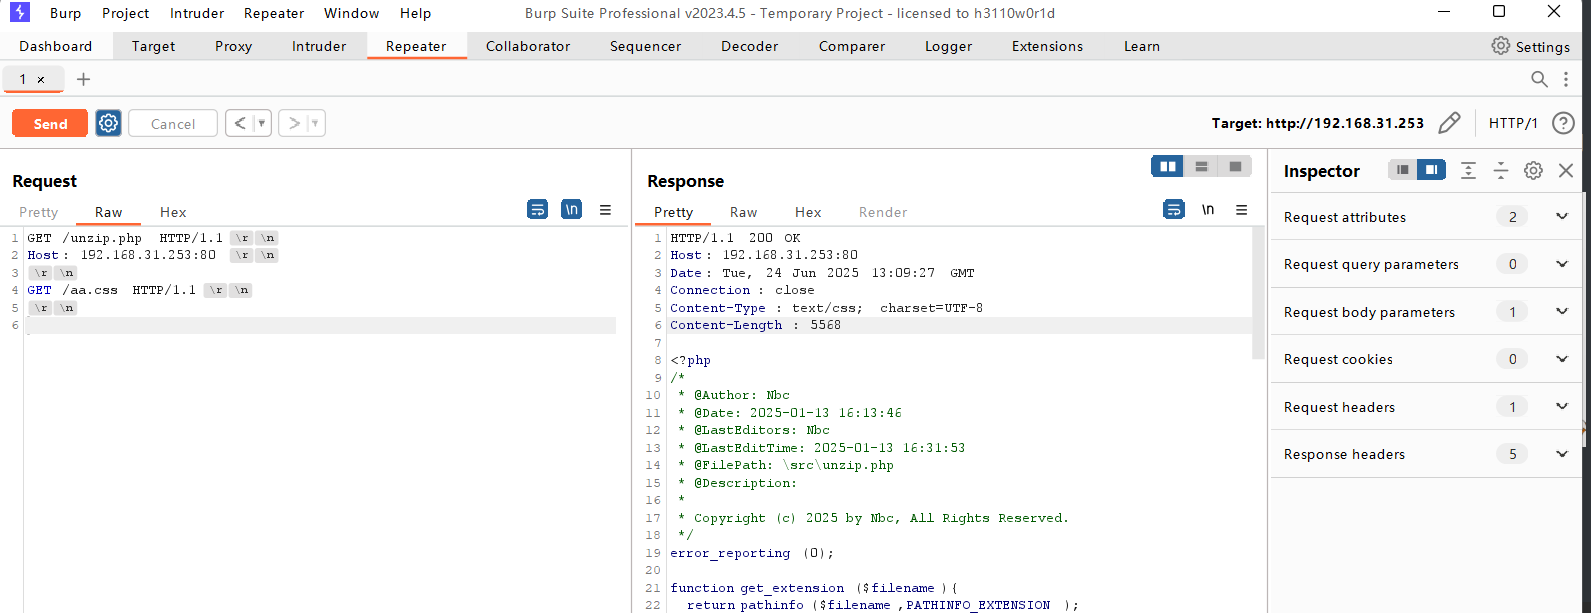The width and height of the screenshot is (1591, 613).
Task: Dock Inspector with the right layout icon
Action: [1432, 170]
